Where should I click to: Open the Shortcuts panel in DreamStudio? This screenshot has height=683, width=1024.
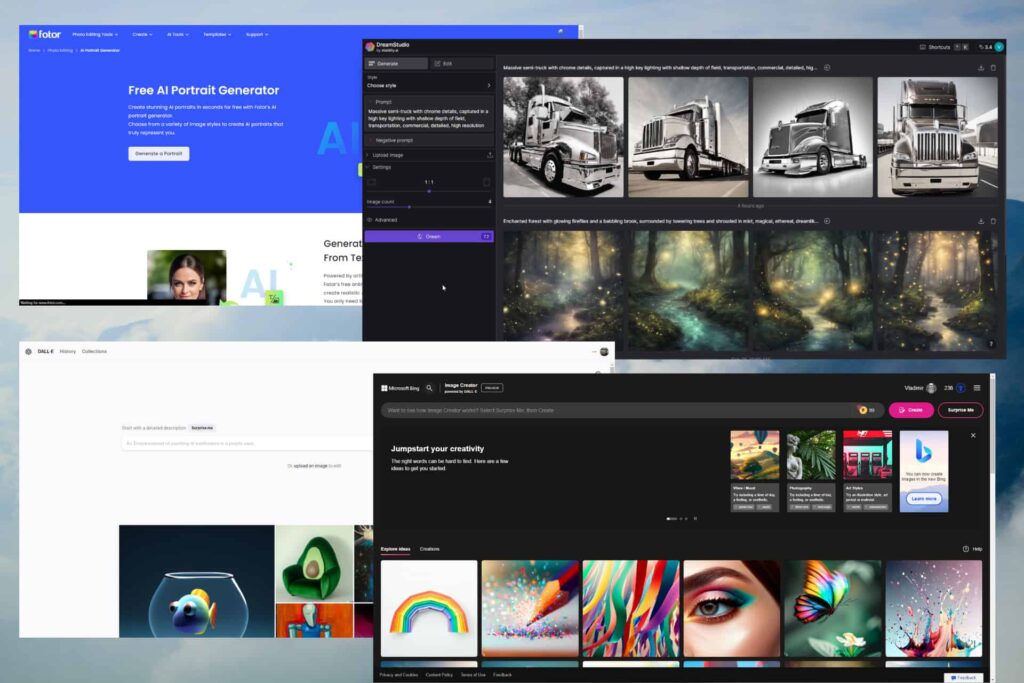point(933,47)
